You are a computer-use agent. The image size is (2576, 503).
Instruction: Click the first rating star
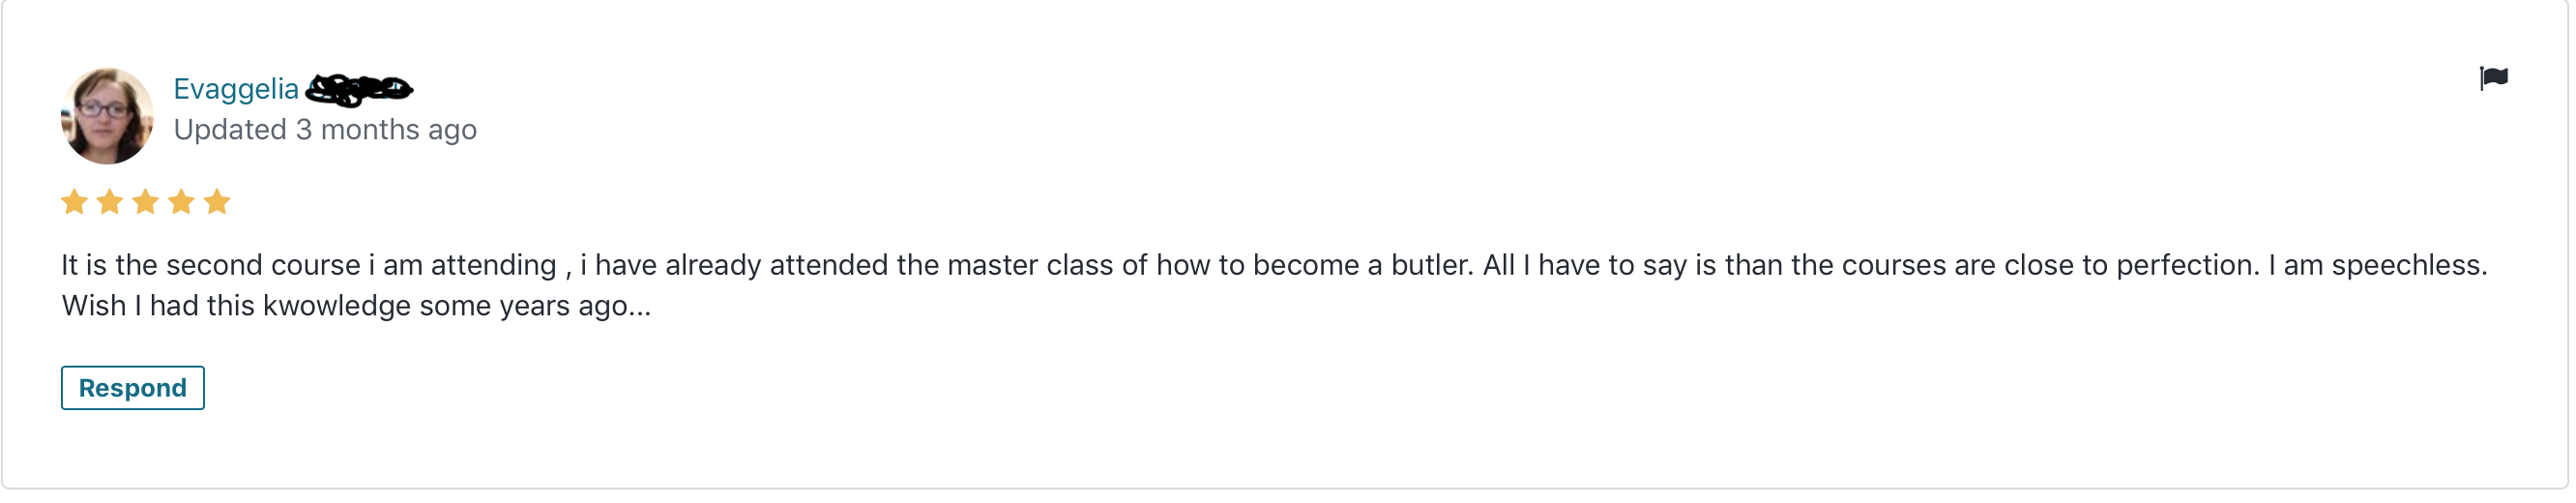pos(74,203)
